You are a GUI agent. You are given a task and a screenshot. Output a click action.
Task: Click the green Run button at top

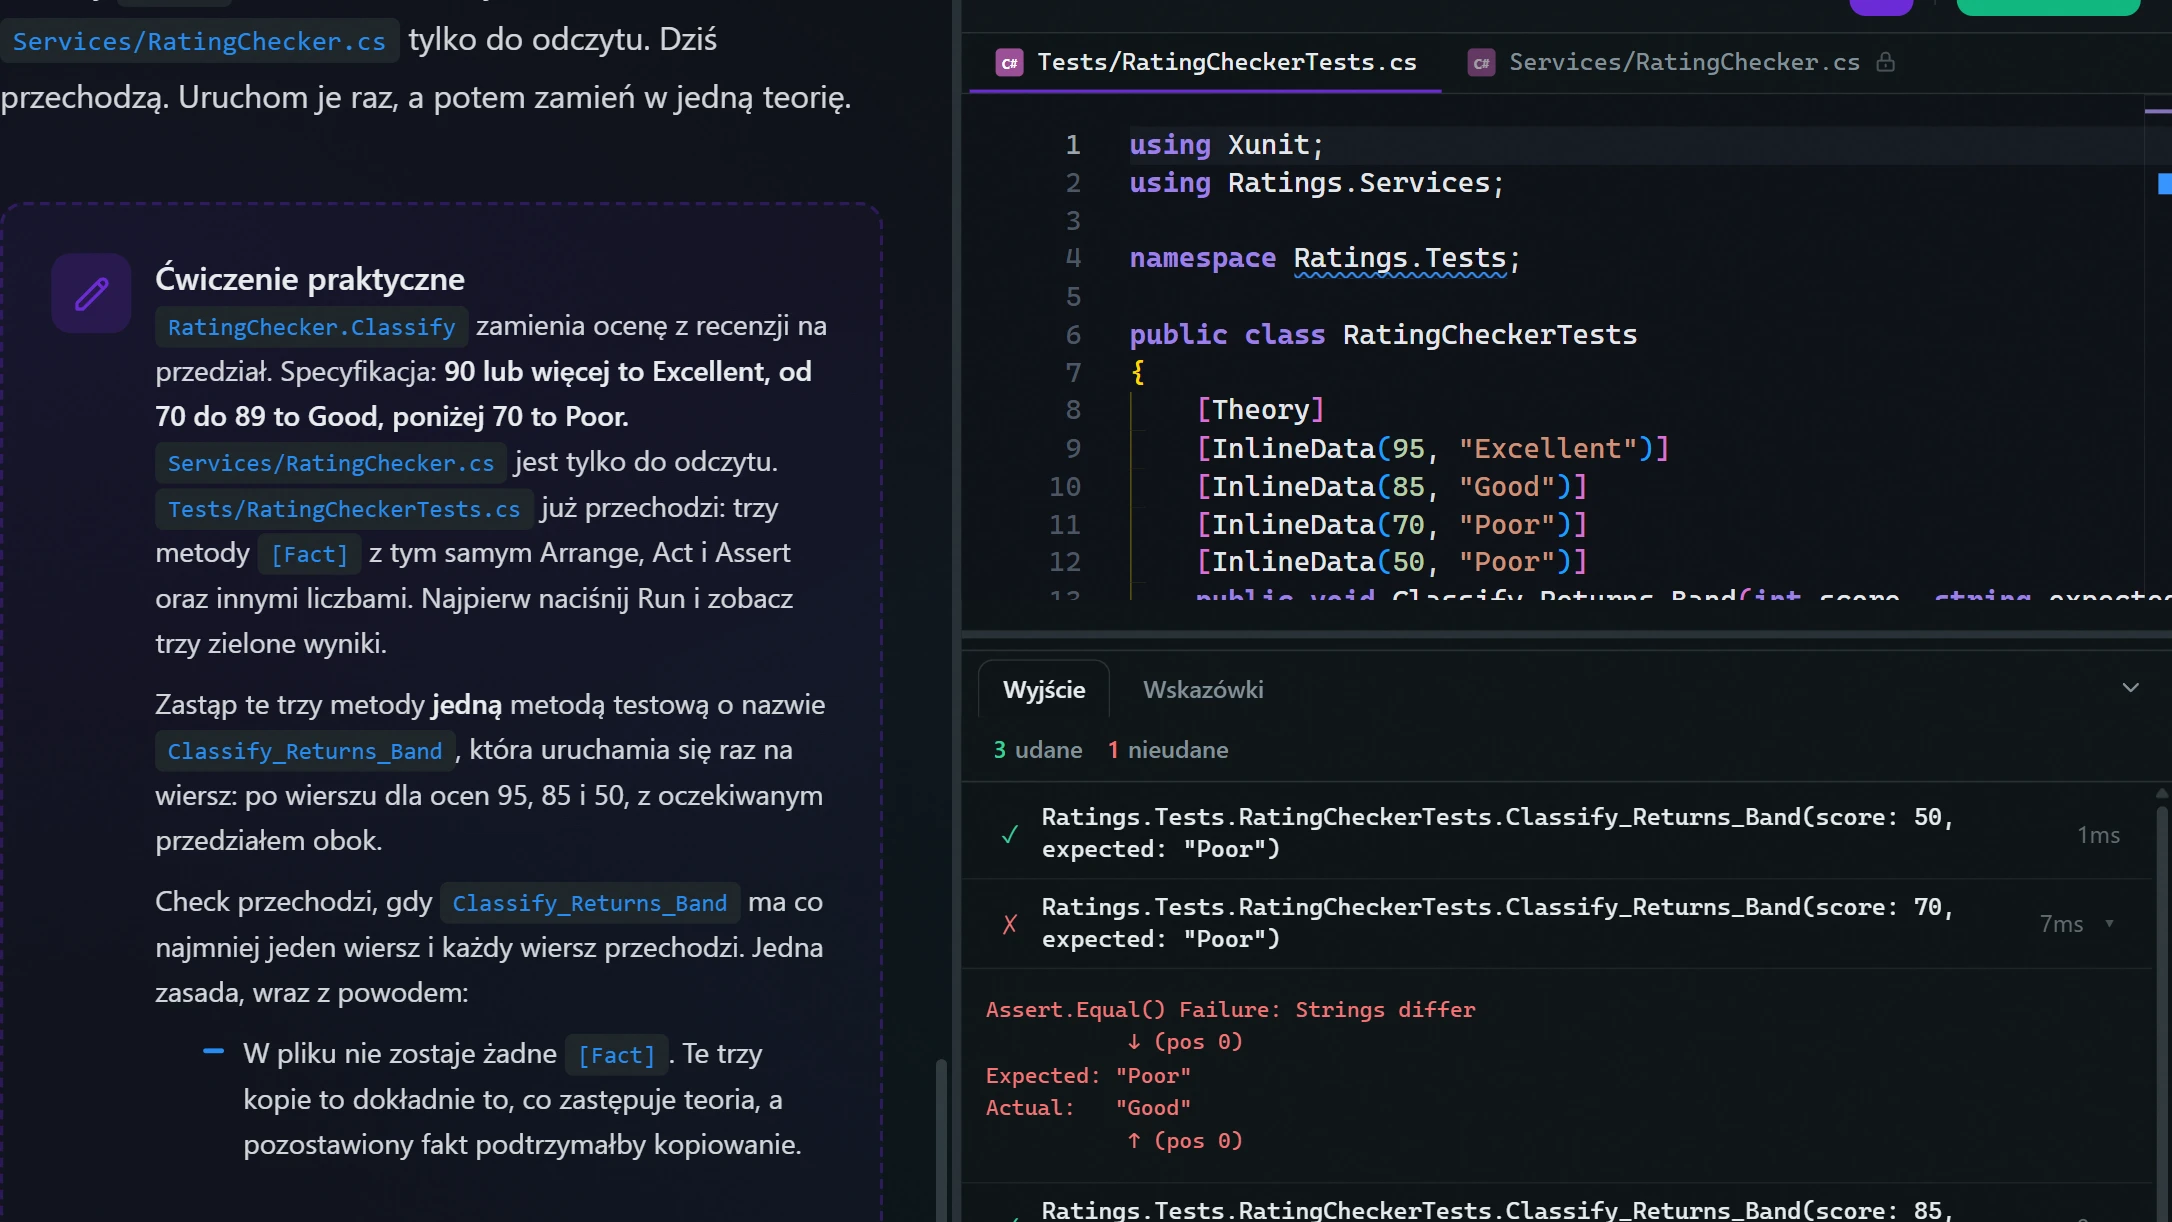[2047, 7]
